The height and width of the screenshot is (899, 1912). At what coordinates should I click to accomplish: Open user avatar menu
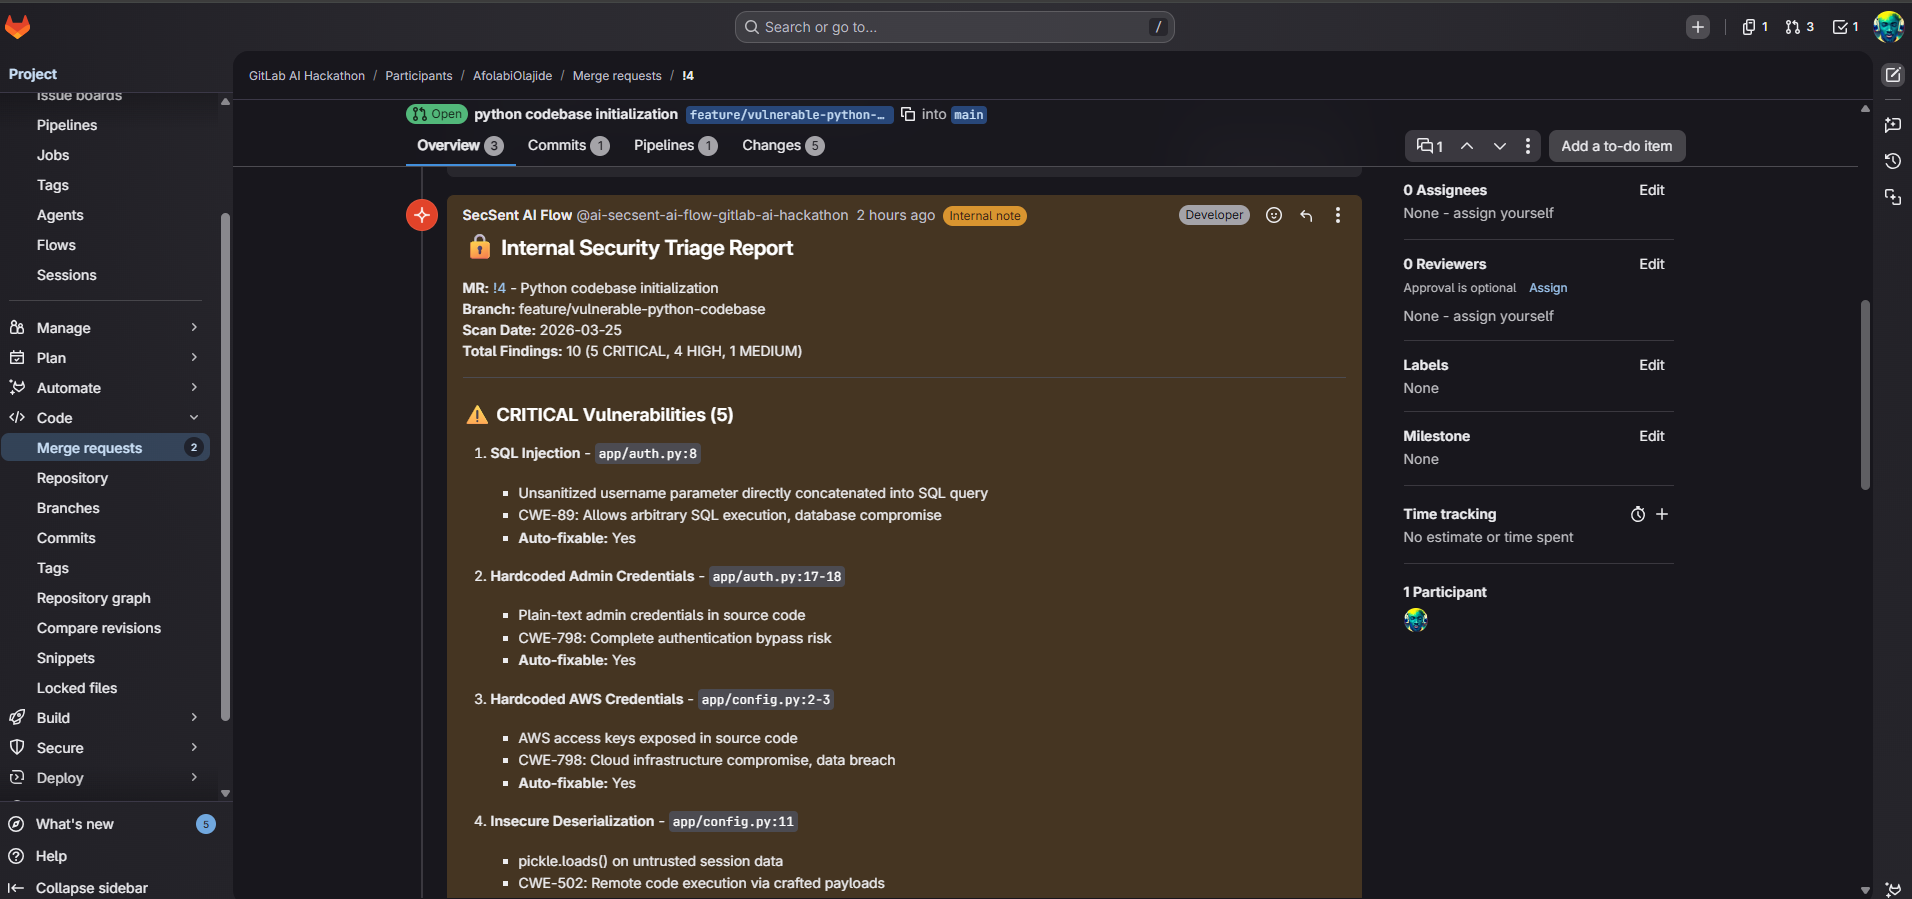[x=1888, y=27]
